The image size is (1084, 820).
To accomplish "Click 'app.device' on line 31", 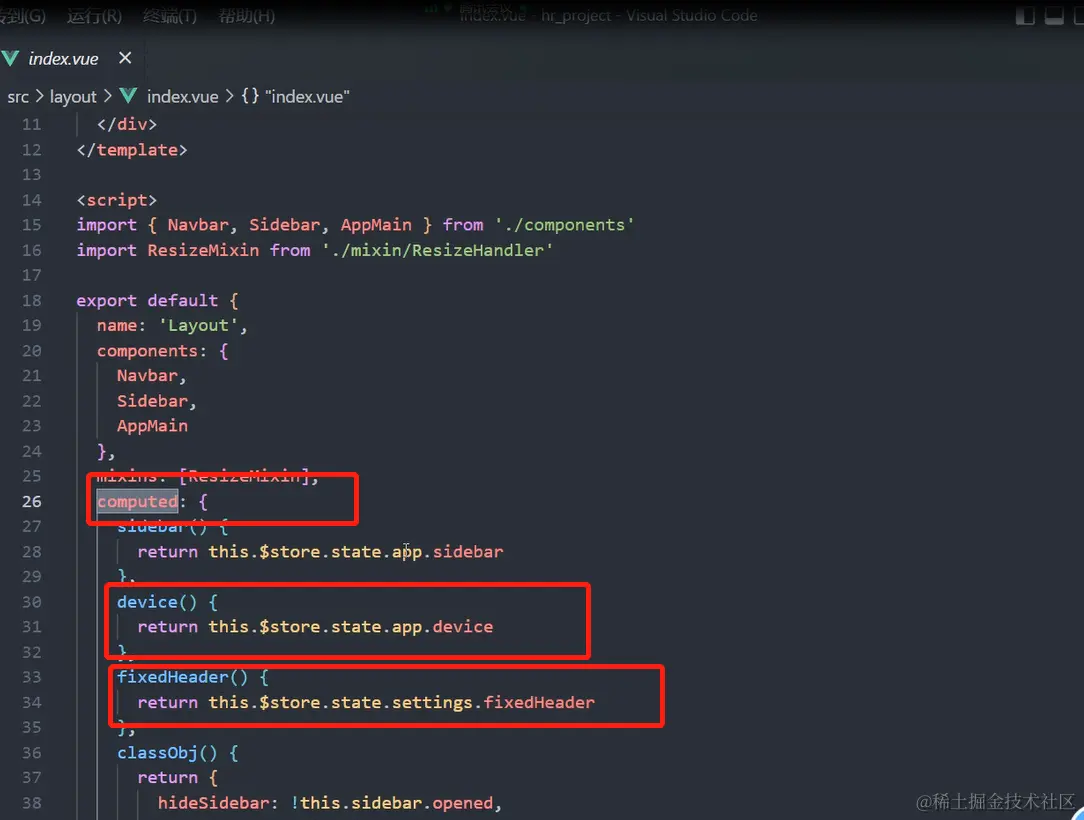I will pos(442,626).
